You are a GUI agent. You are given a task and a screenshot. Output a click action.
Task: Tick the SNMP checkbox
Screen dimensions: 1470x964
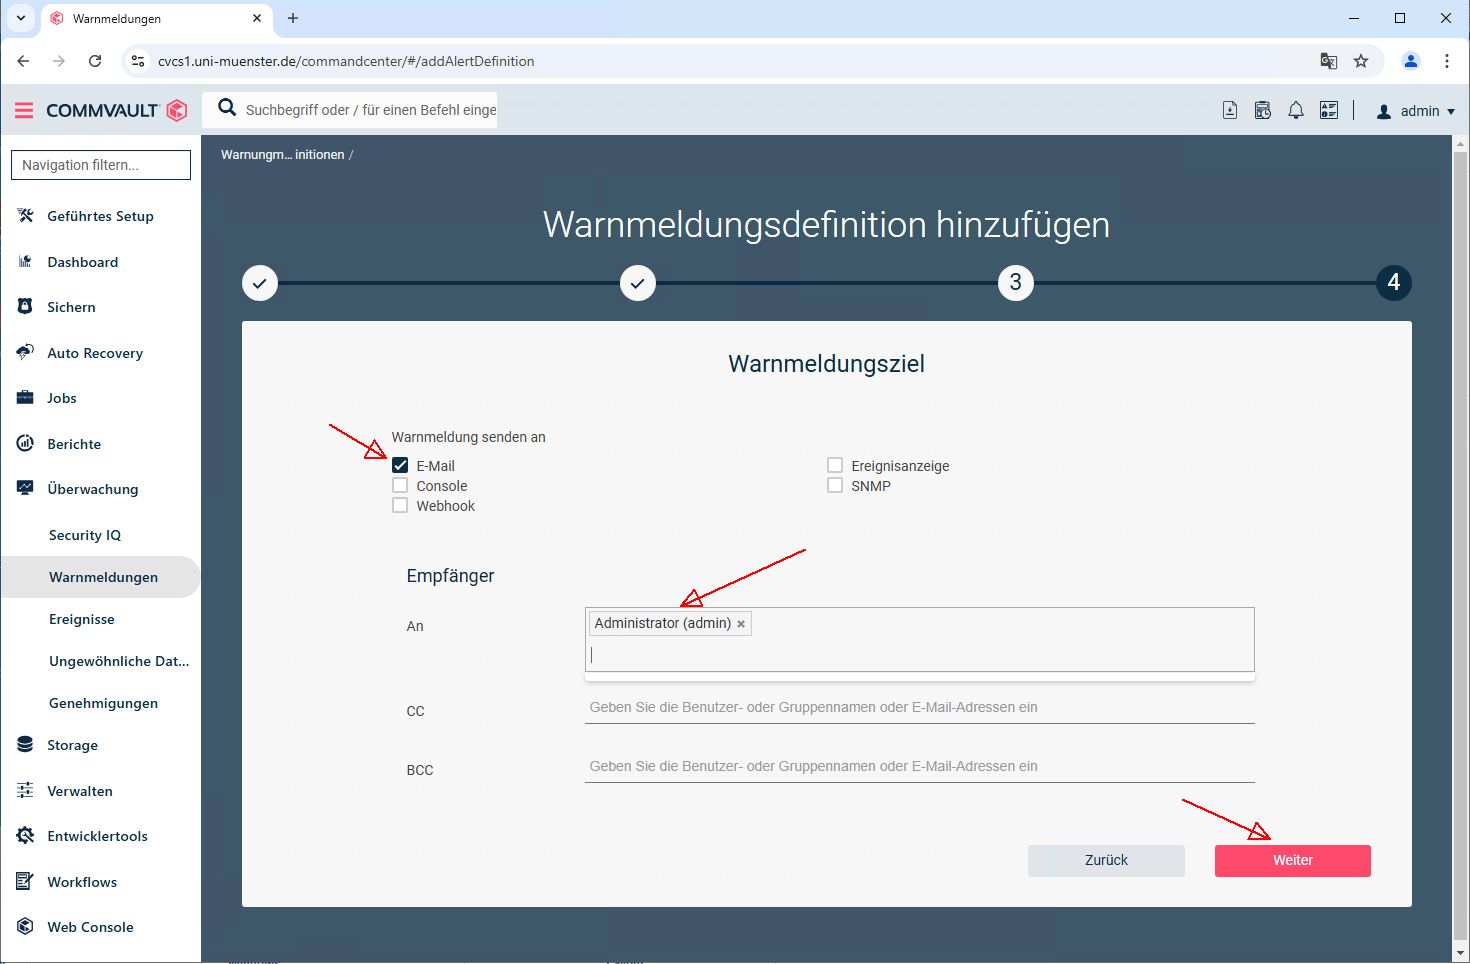(835, 486)
